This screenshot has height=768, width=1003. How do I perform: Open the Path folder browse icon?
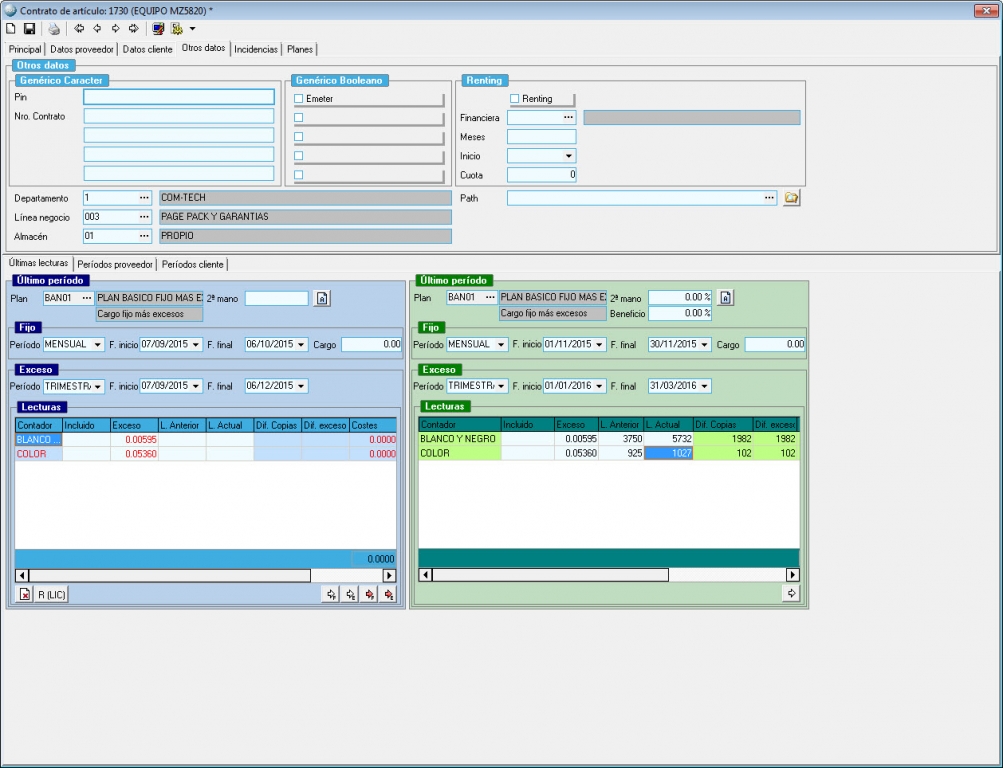point(791,198)
